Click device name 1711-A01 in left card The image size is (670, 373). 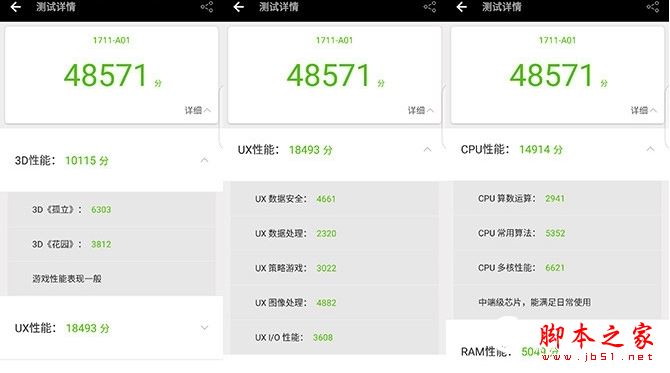(x=111, y=40)
